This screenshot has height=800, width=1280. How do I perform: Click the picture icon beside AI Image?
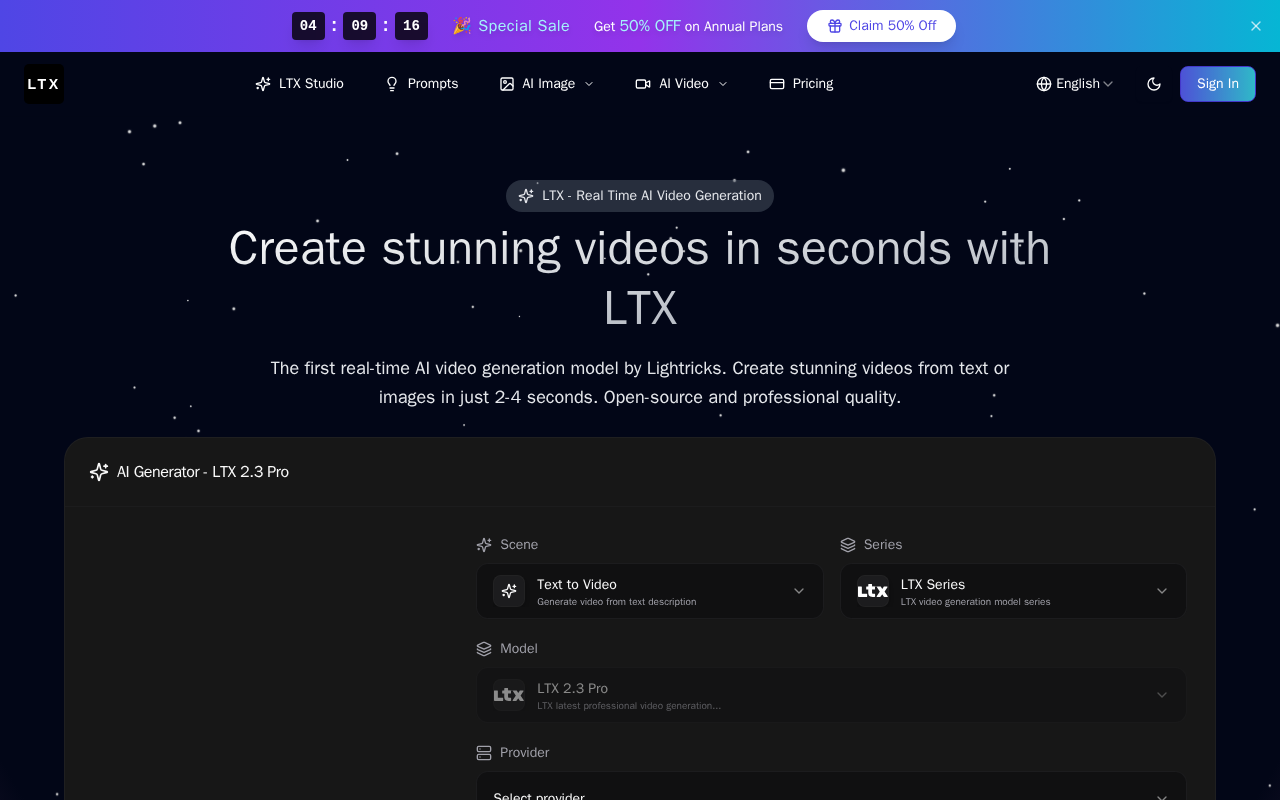507,84
